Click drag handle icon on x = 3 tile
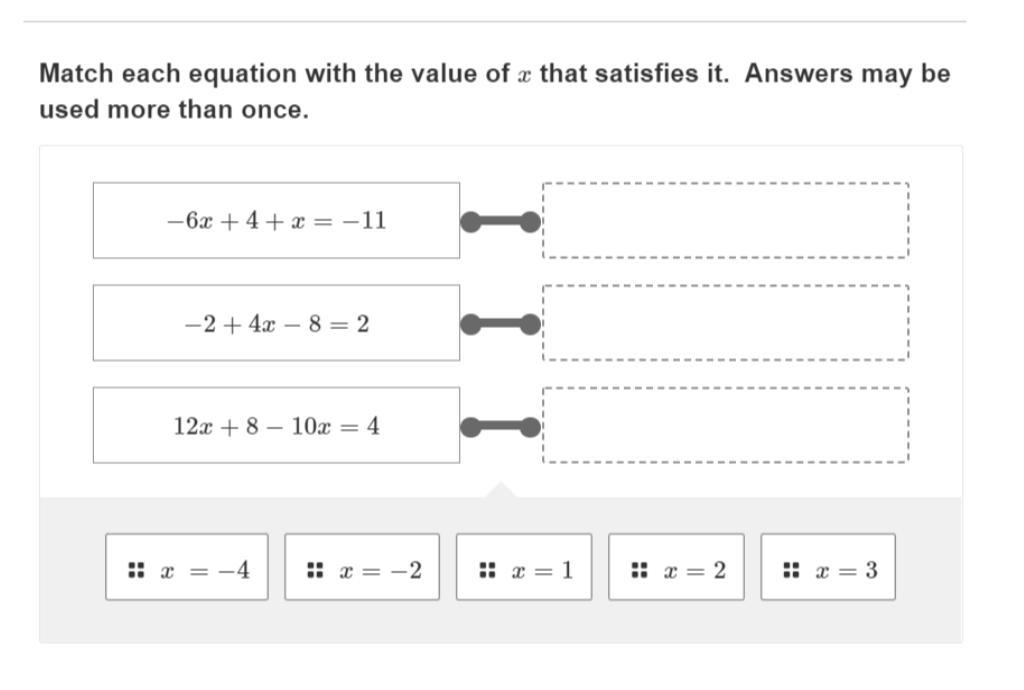Image resolution: width=1024 pixels, height=690 pixels. pos(791,570)
